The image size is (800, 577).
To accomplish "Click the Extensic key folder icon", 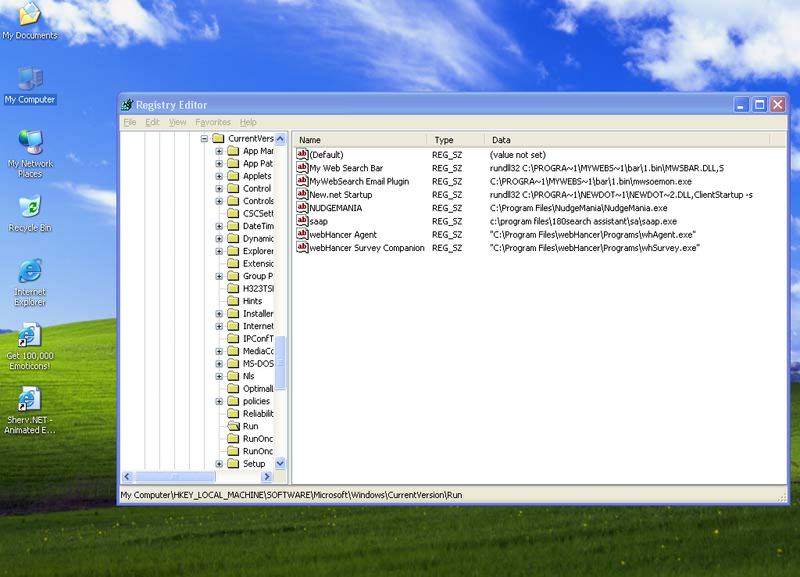I will point(233,263).
